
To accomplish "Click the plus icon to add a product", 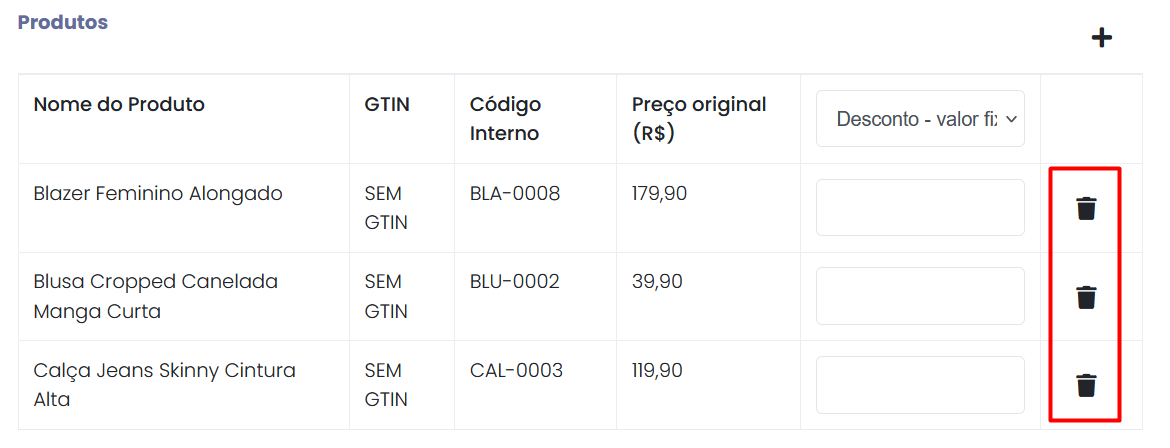I will [x=1101, y=38].
